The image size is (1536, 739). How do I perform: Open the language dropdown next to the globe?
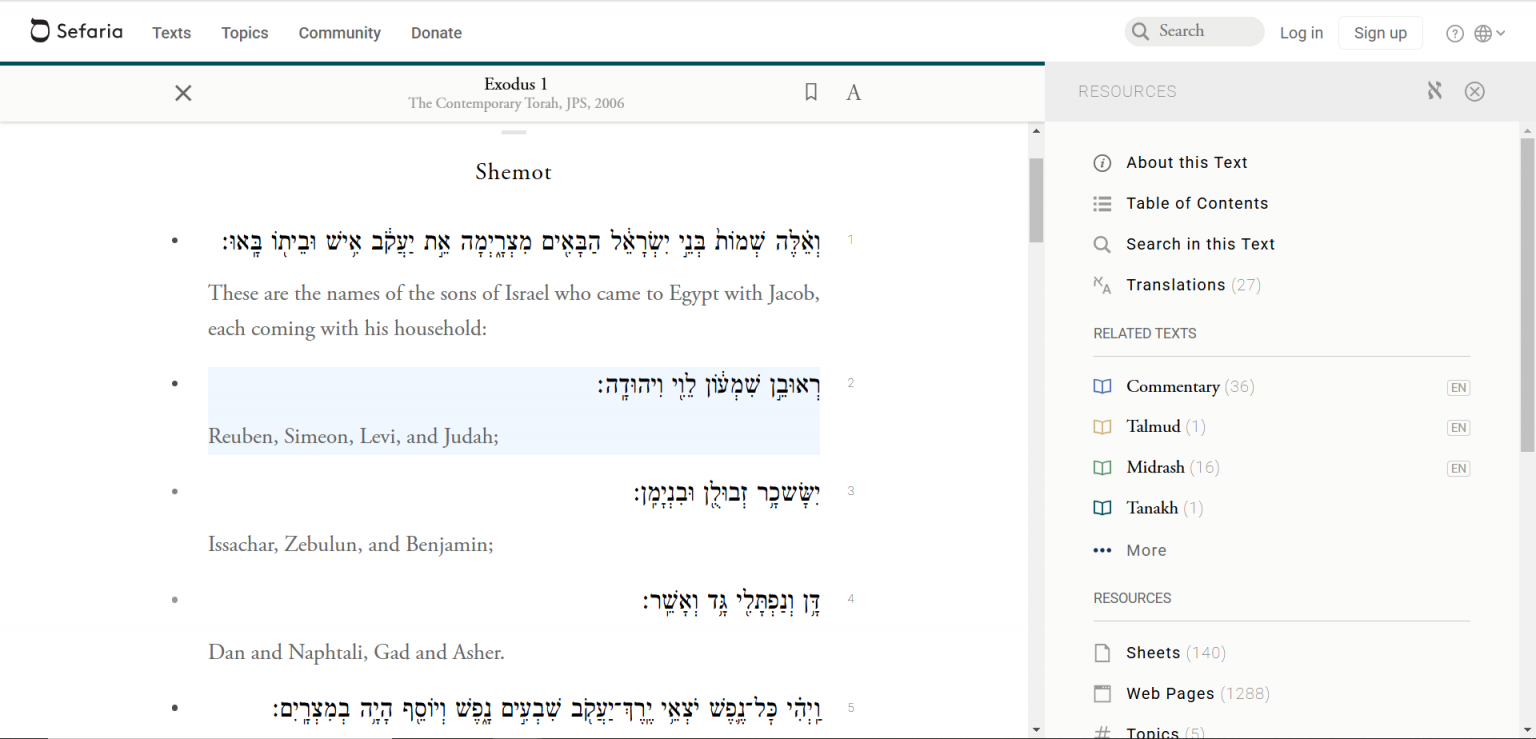pyautogui.click(x=1489, y=32)
